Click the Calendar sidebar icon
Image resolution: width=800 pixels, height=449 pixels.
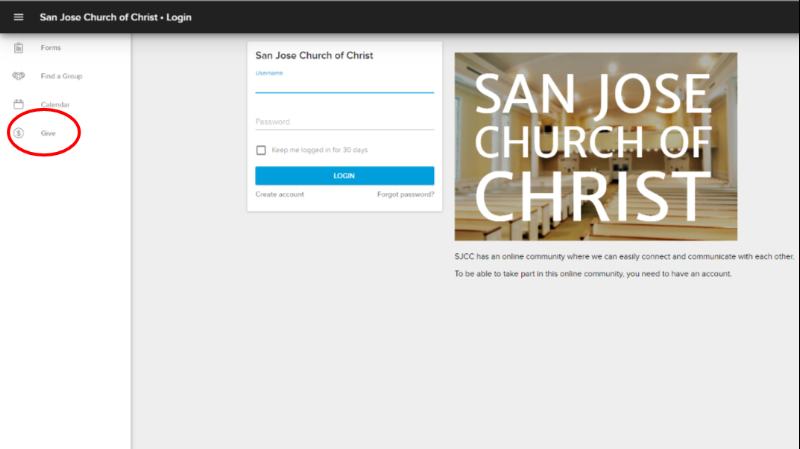pos(18,104)
